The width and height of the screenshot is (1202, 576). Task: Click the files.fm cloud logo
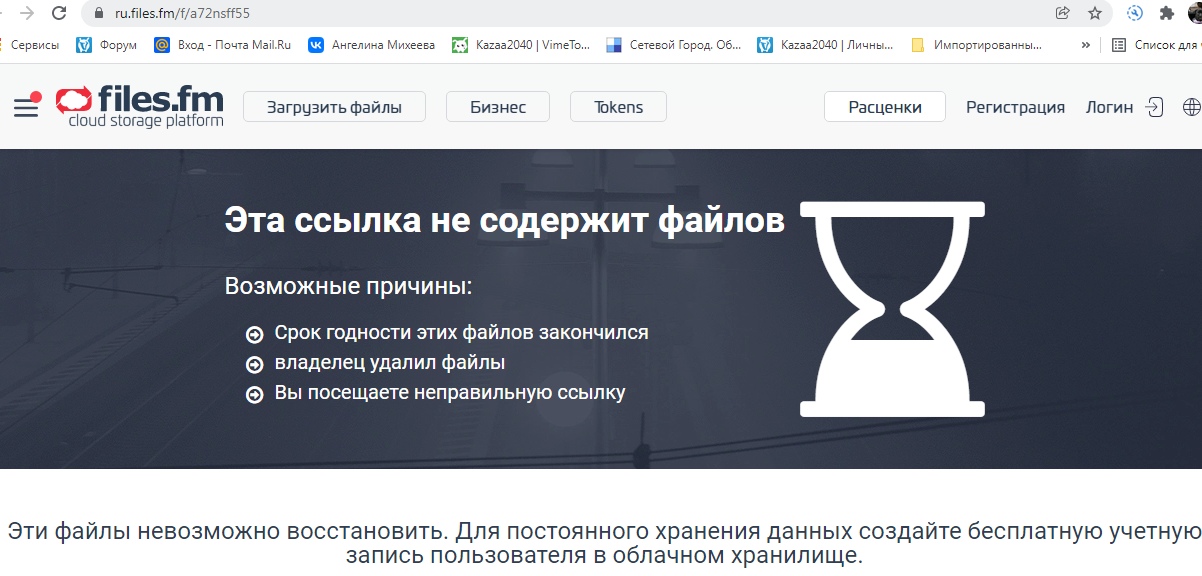(140, 106)
